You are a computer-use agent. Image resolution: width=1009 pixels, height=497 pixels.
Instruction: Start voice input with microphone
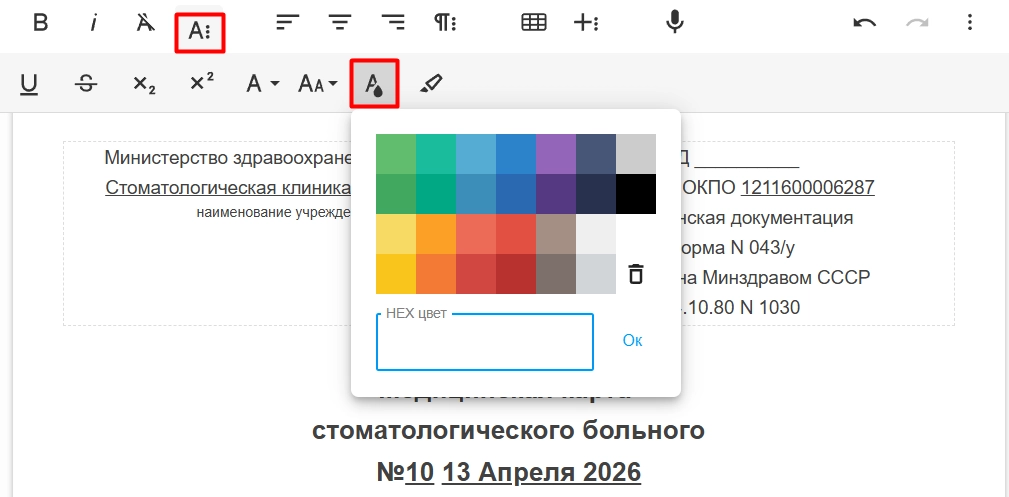(675, 23)
